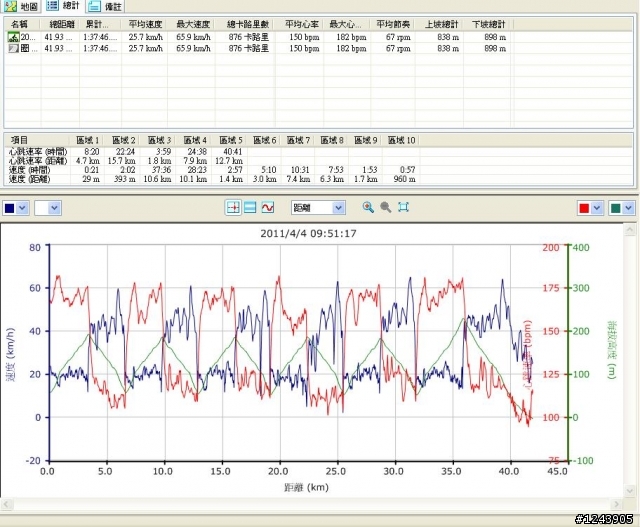The height and width of the screenshot is (527, 640).
Task: Zoom in on the chart
Action: tap(368, 208)
